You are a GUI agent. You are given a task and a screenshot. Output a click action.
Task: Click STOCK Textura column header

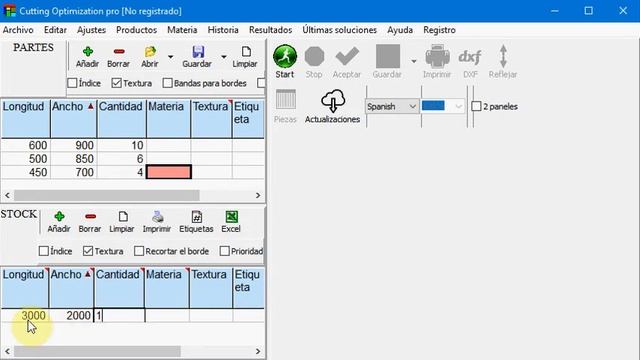211,287
